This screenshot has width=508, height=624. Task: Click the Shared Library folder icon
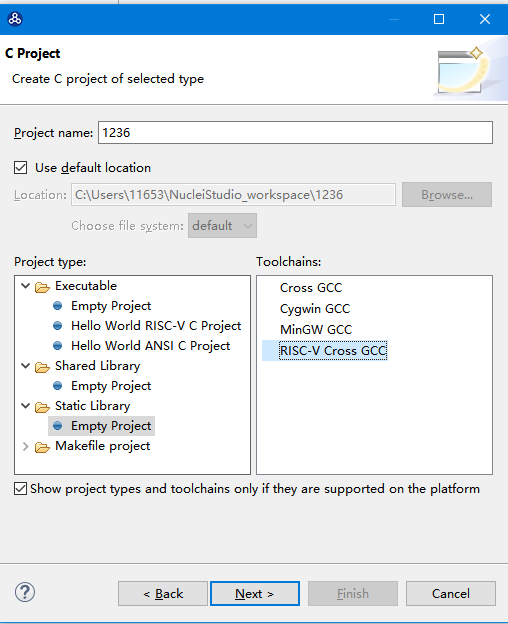click(x=42, y=367)
